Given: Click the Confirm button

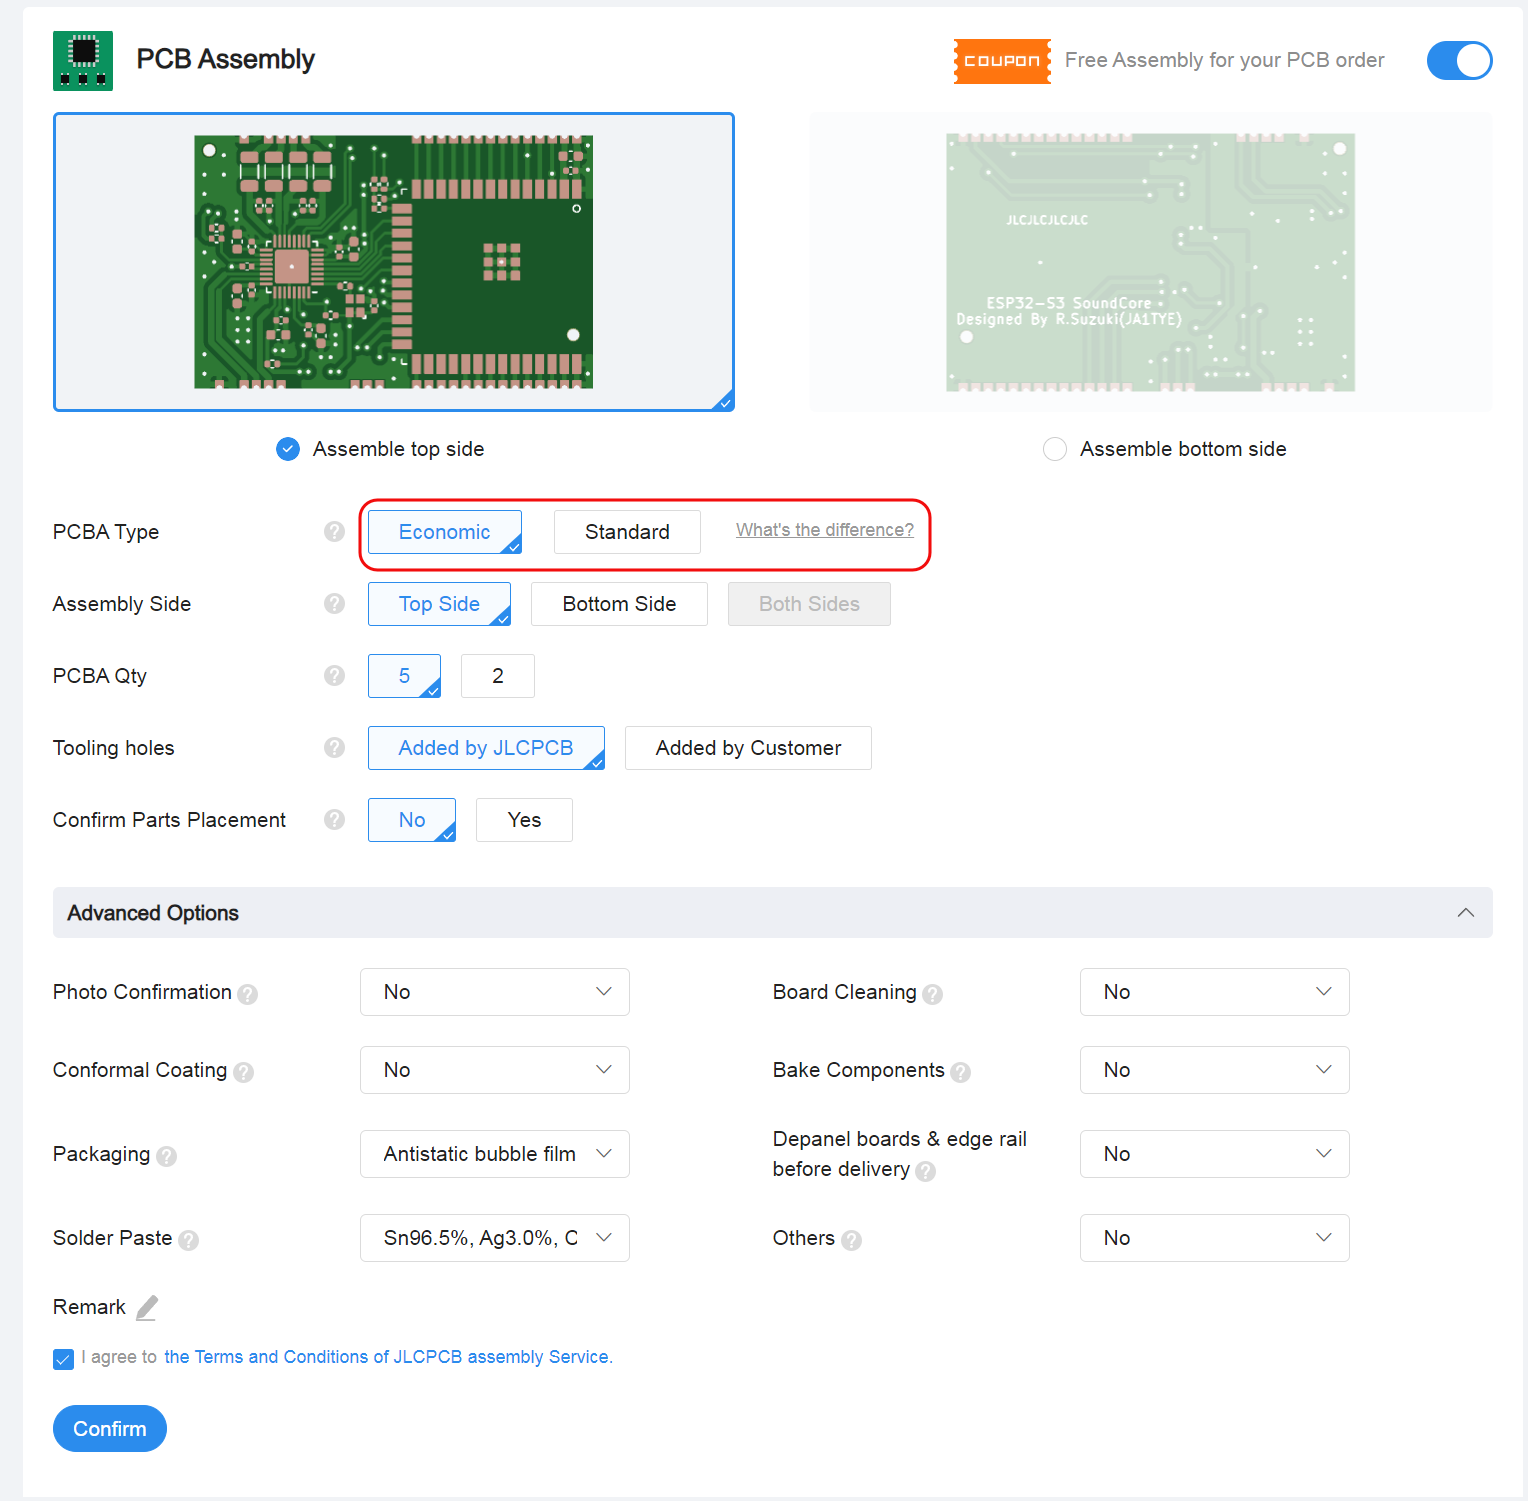Looking at the screenshot, I should (109, 1428).
